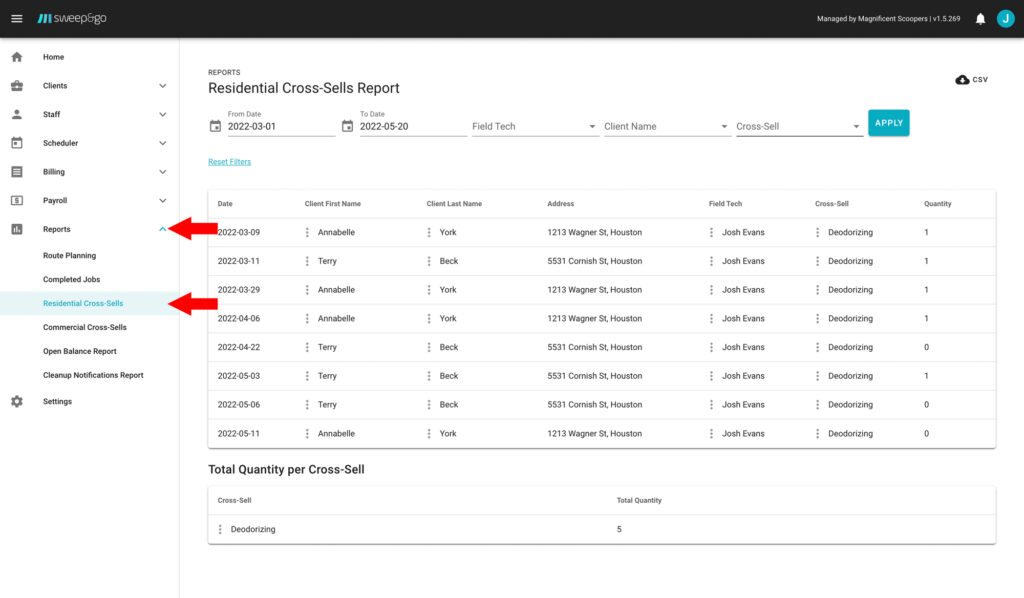
Task: Click the Home icon in sidebar
Action: click(x=17, y=57)
